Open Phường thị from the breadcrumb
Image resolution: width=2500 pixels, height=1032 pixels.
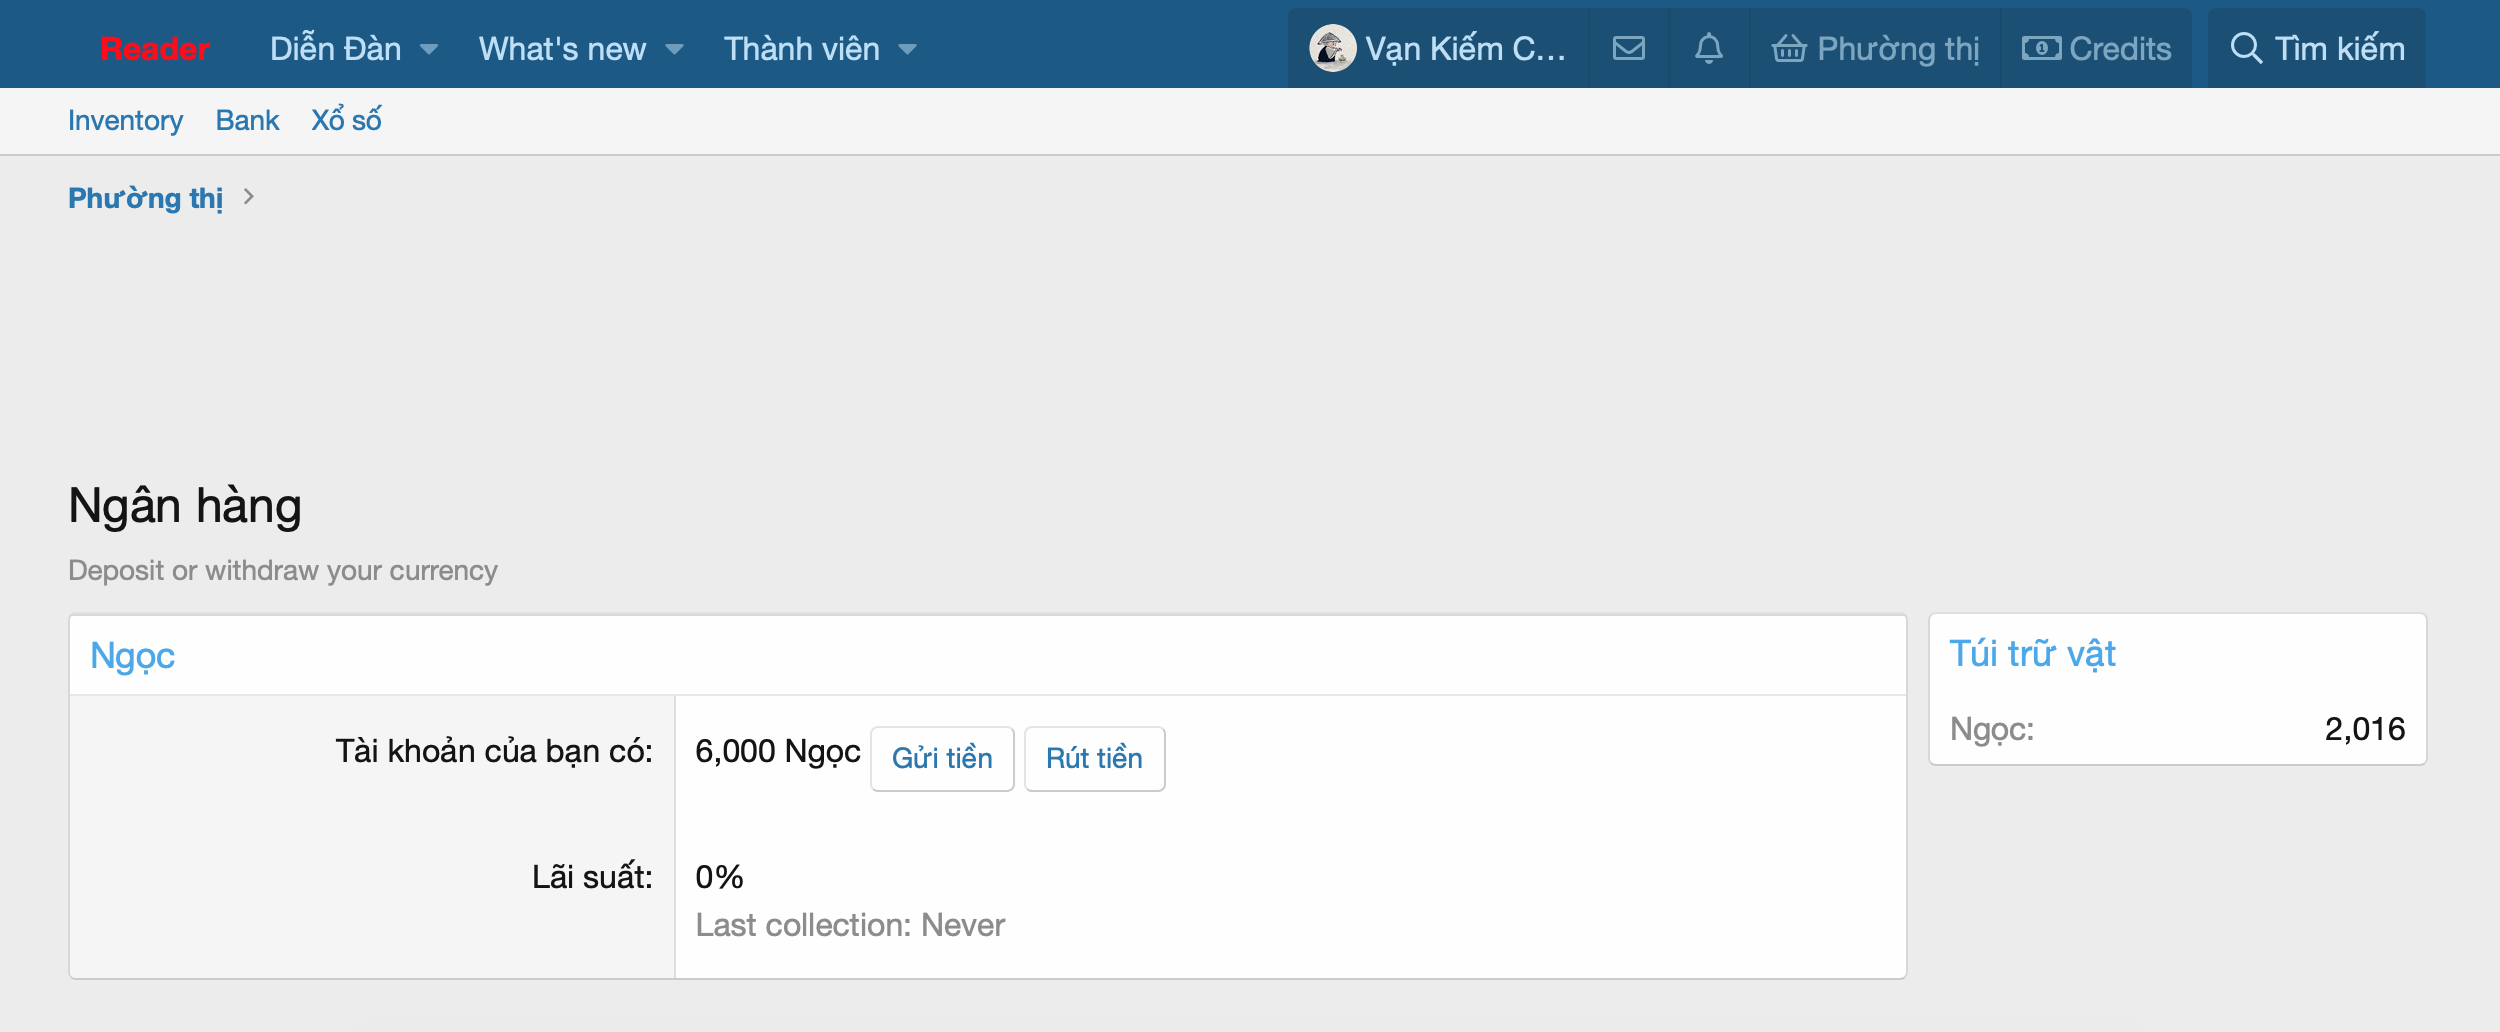(x=145, y=197)
